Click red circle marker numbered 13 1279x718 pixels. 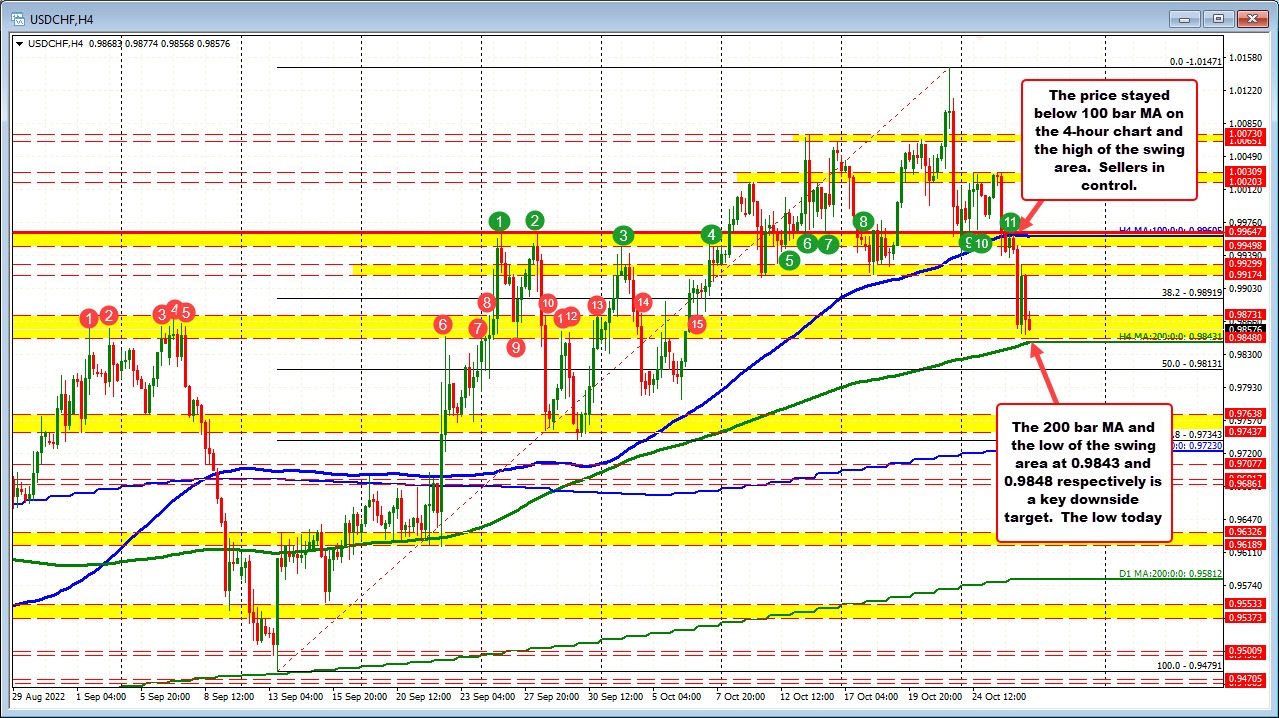click(596, 306)
